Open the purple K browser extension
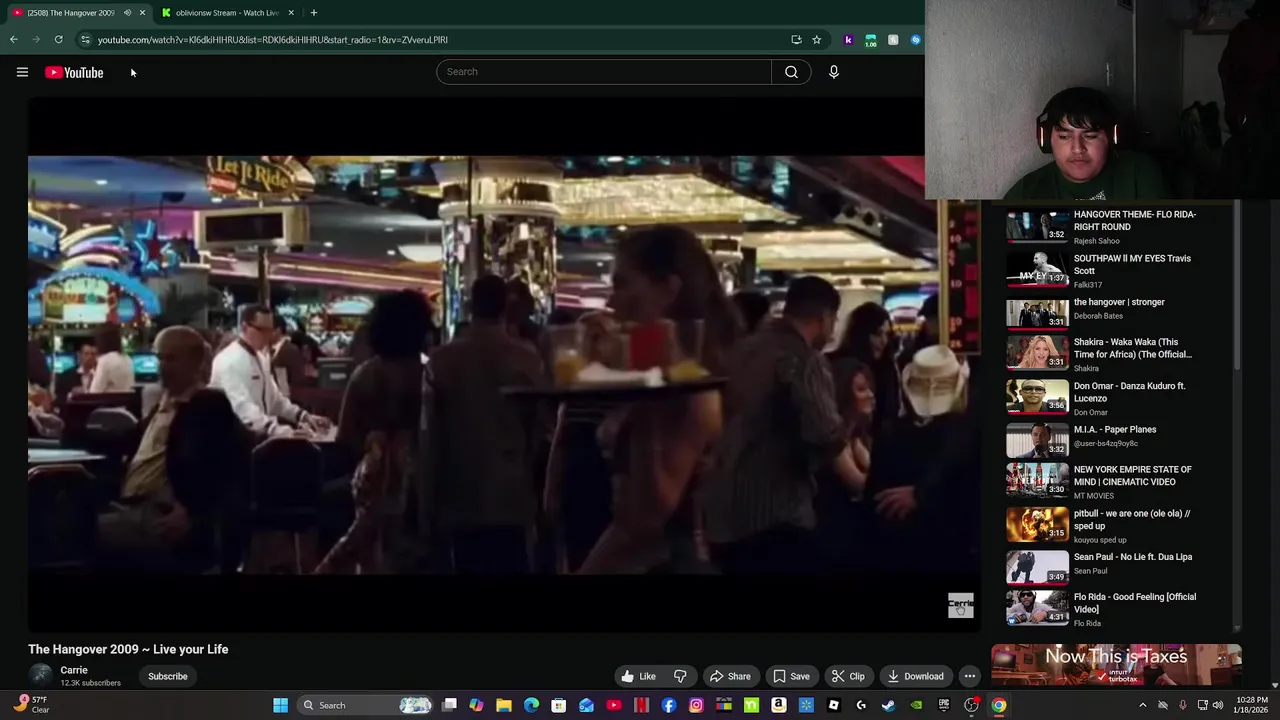1280x720 pixels. tap(848, 40)
